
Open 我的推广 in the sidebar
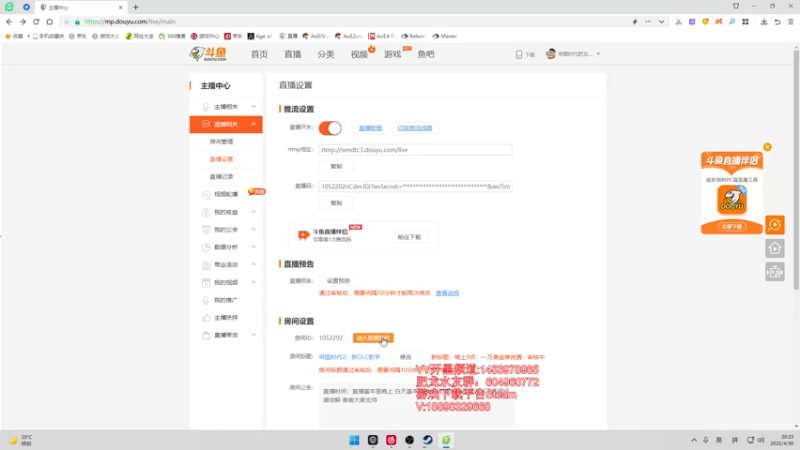pyautogui.click(x=226, y=300)
